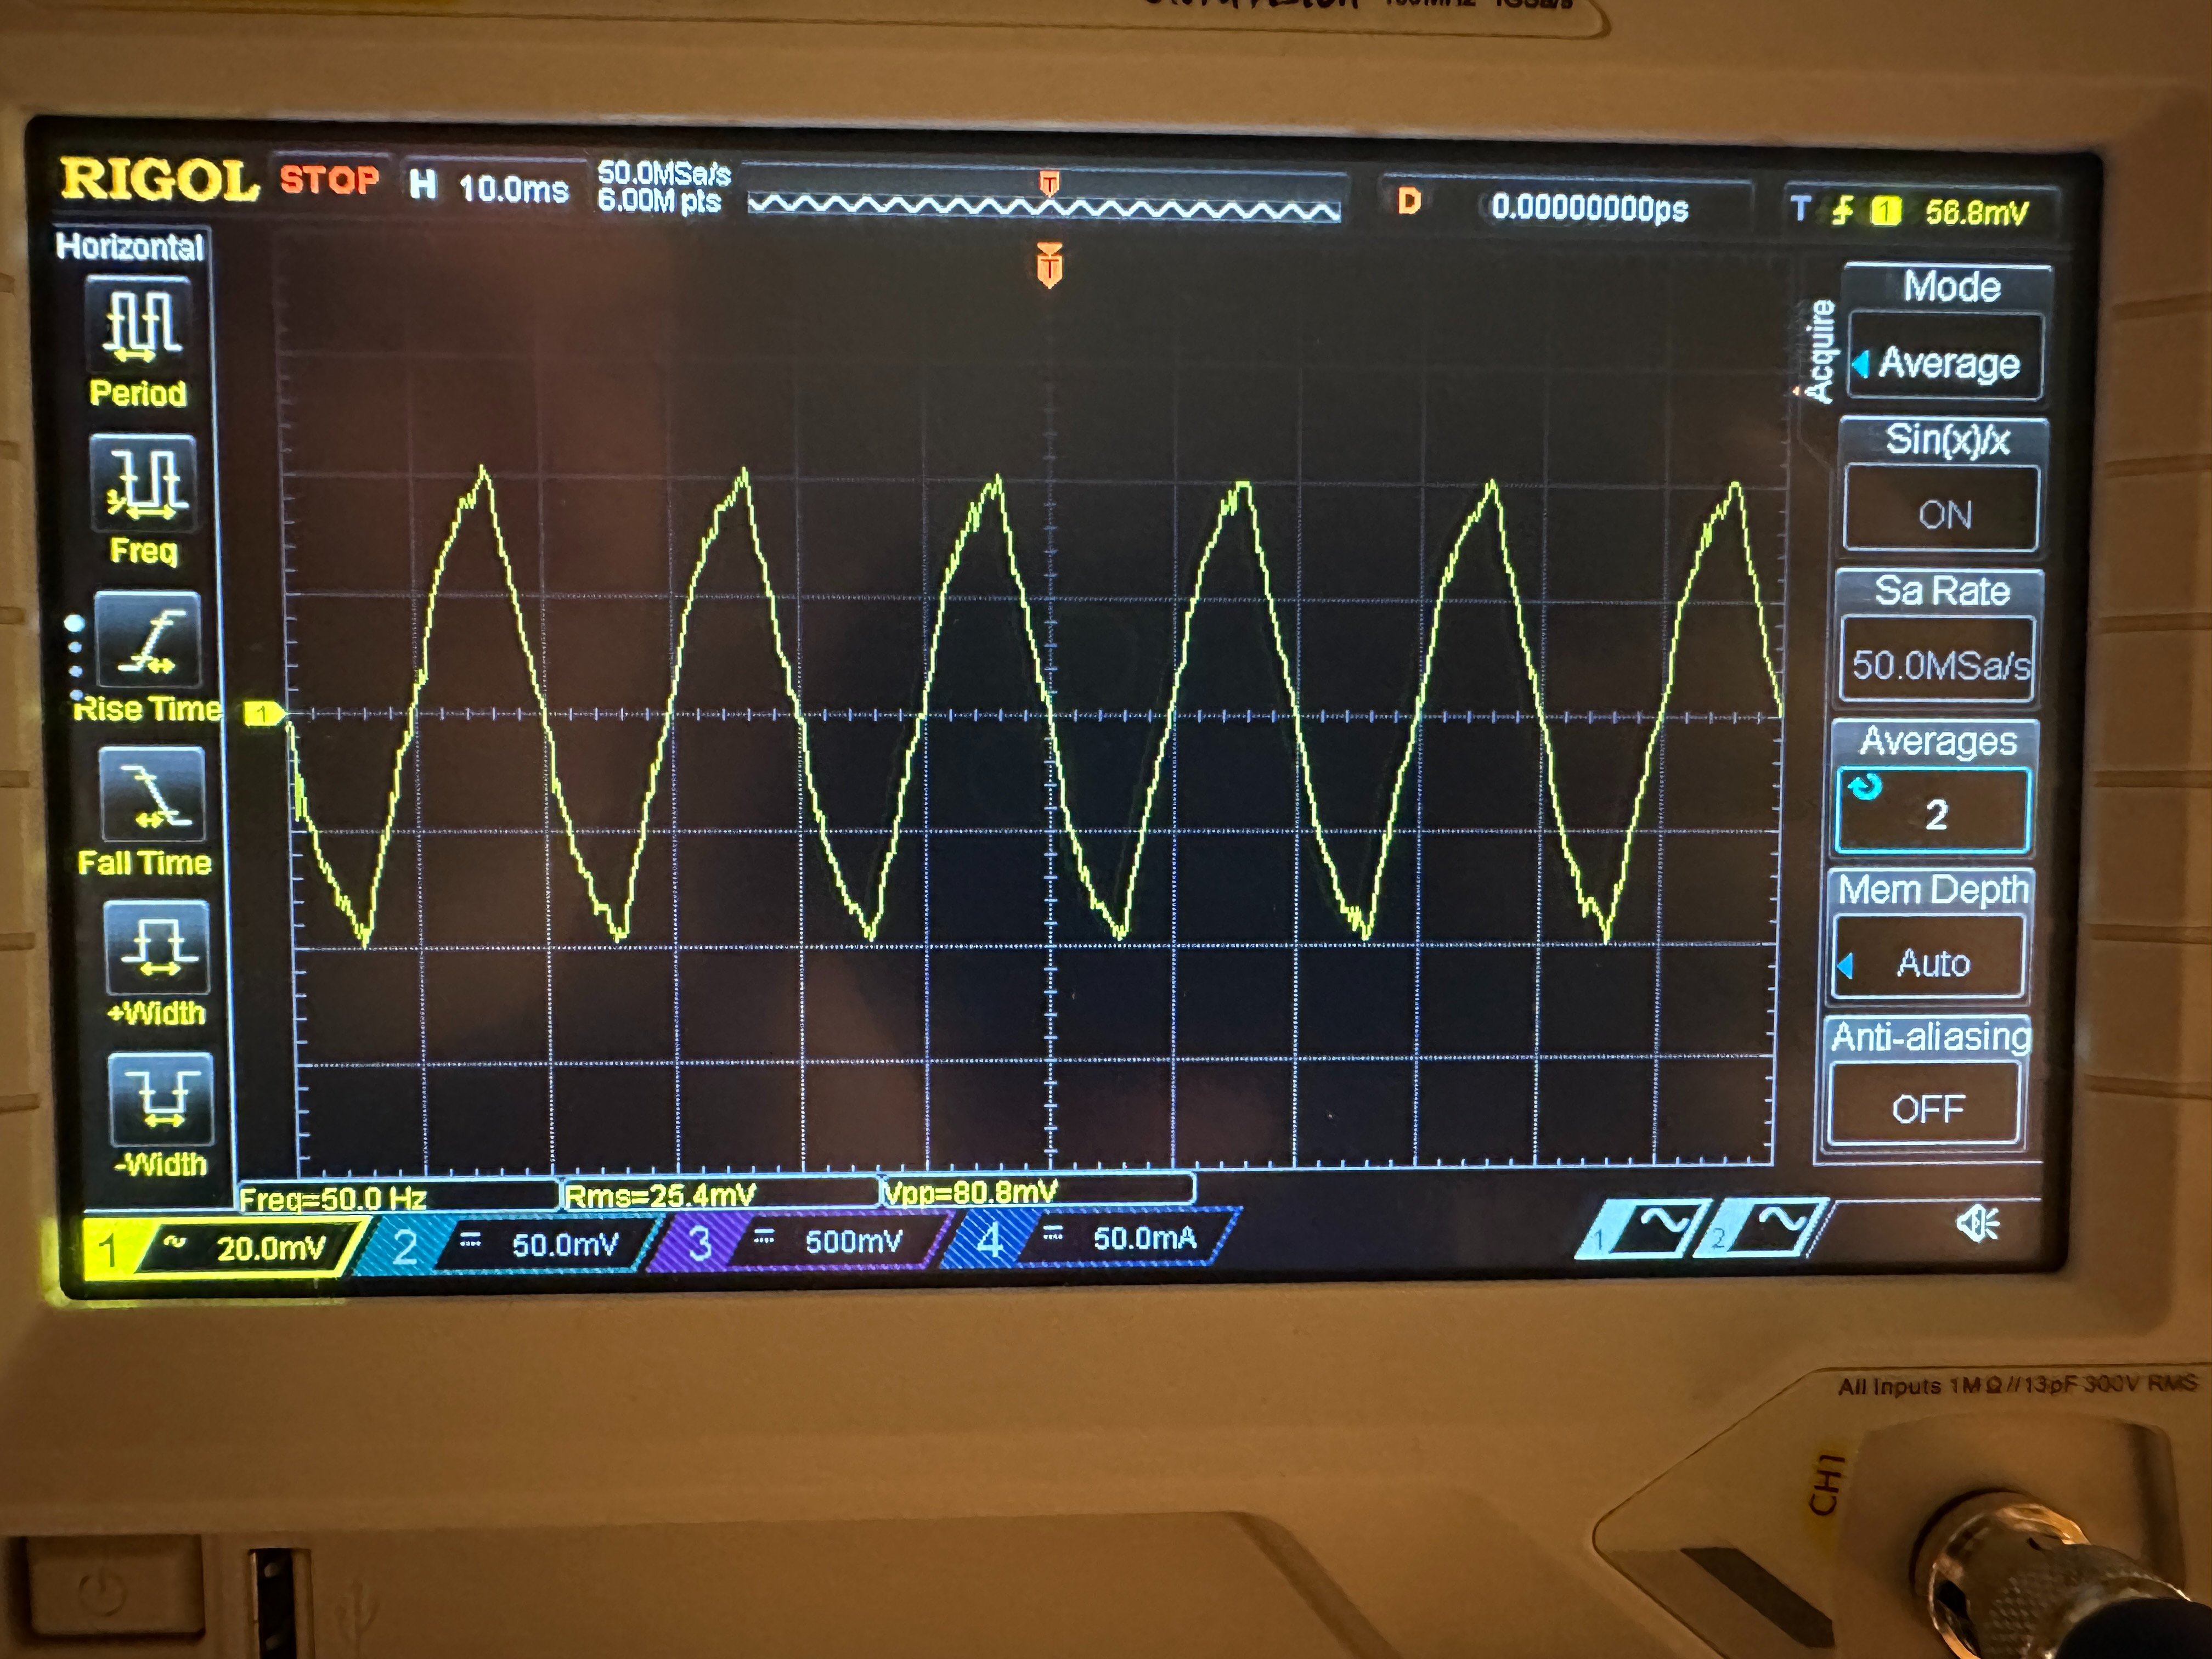Toggle Sin(x)/x interpolation ON setting

pyautogui.click(x=1942, y=513)
